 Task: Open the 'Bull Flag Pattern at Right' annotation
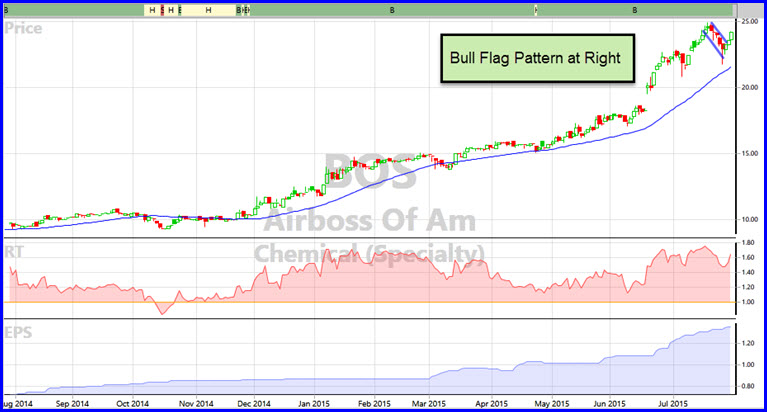538,58
